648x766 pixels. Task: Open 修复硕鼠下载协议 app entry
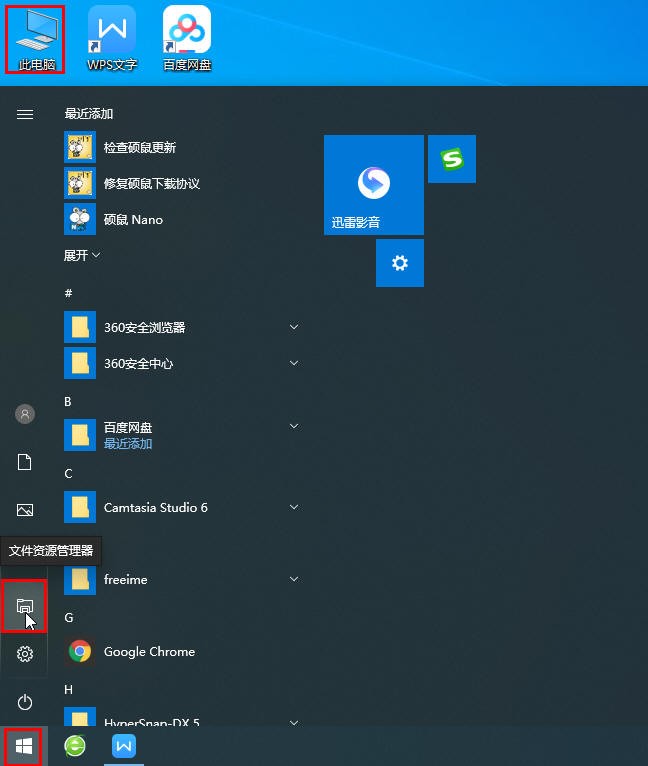click(182, 183)
